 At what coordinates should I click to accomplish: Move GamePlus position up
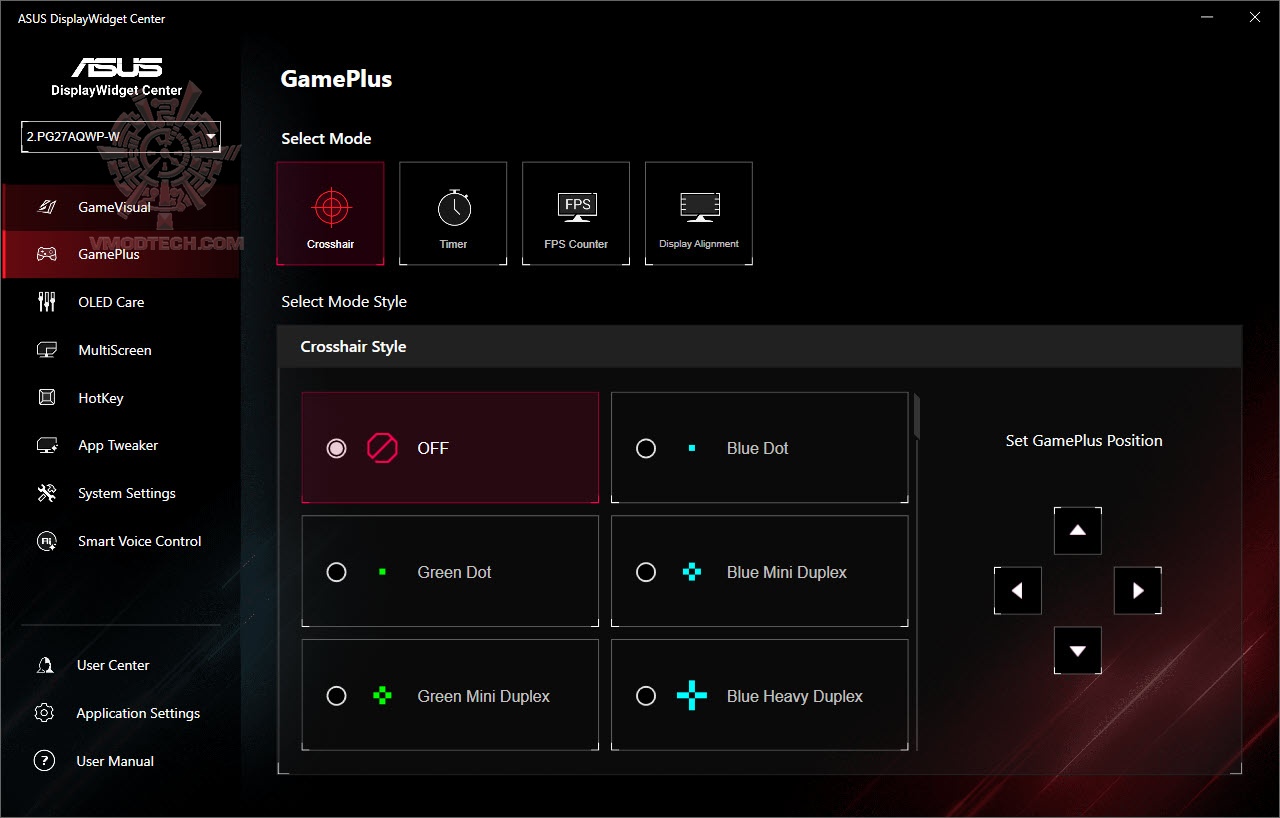1078,531
